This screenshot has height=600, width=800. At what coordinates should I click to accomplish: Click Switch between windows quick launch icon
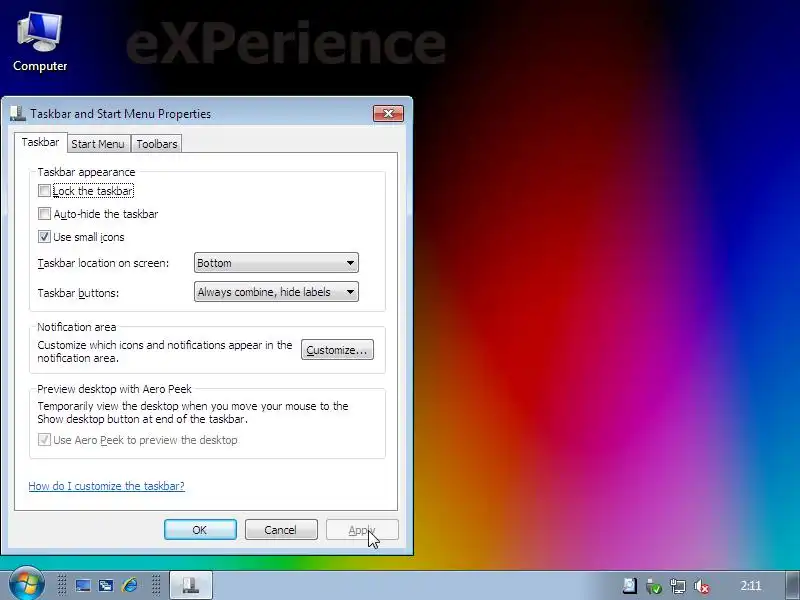106,585
